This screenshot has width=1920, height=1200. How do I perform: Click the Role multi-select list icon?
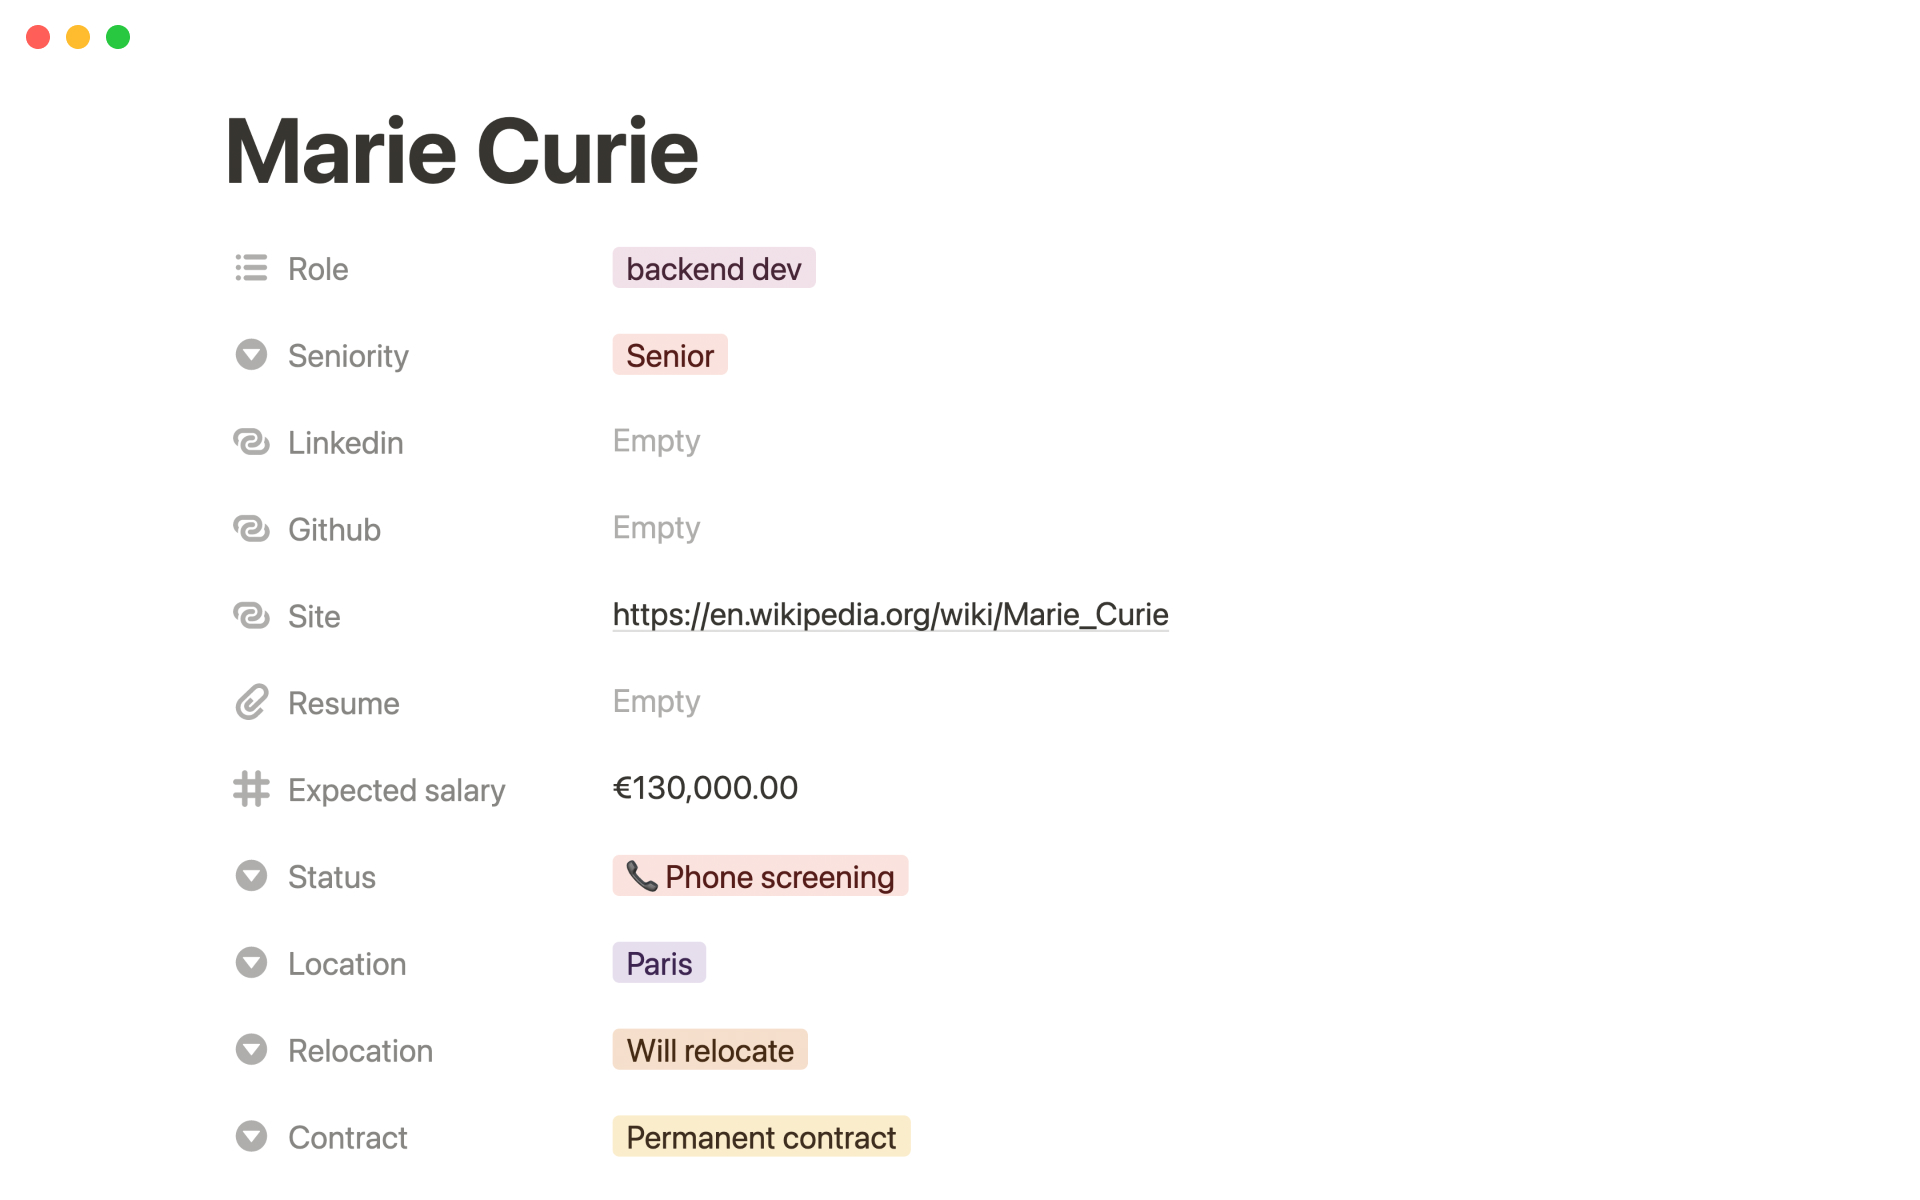pos(251,268)
